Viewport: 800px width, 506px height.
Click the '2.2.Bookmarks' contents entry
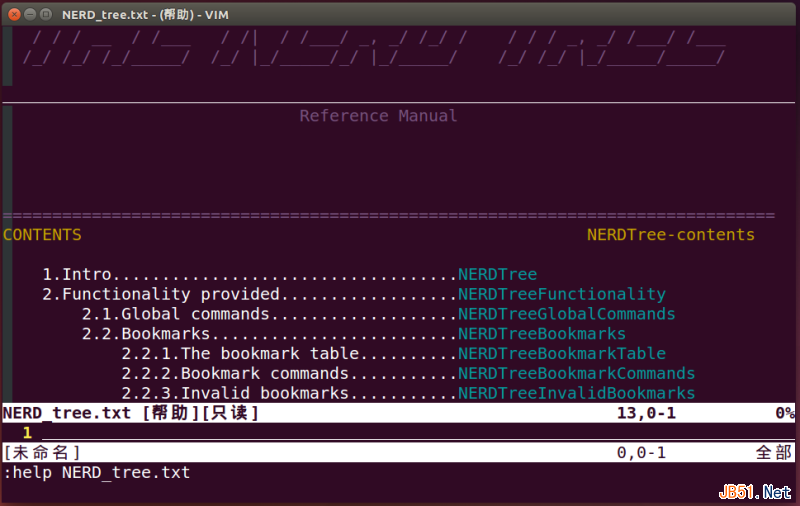[146, 334]
